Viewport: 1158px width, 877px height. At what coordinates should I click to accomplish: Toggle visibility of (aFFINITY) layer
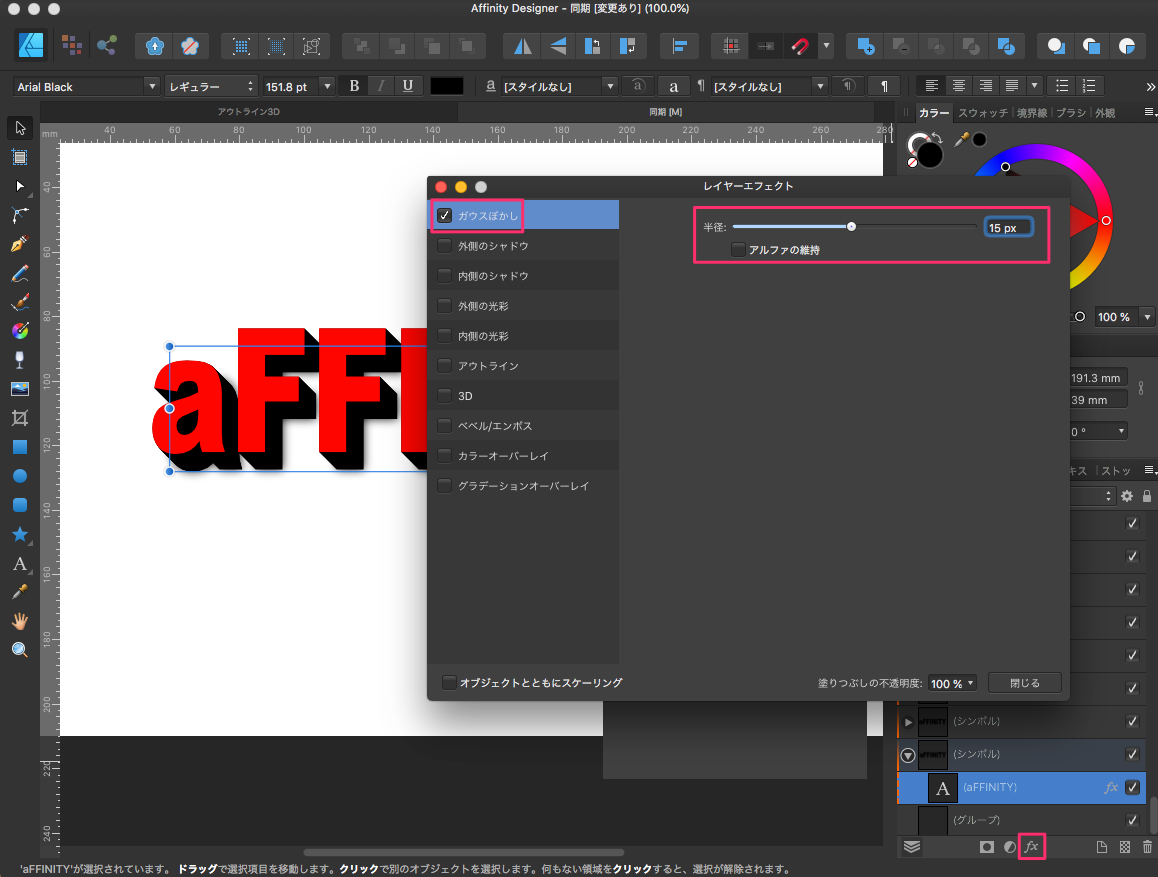point(1132,787)
